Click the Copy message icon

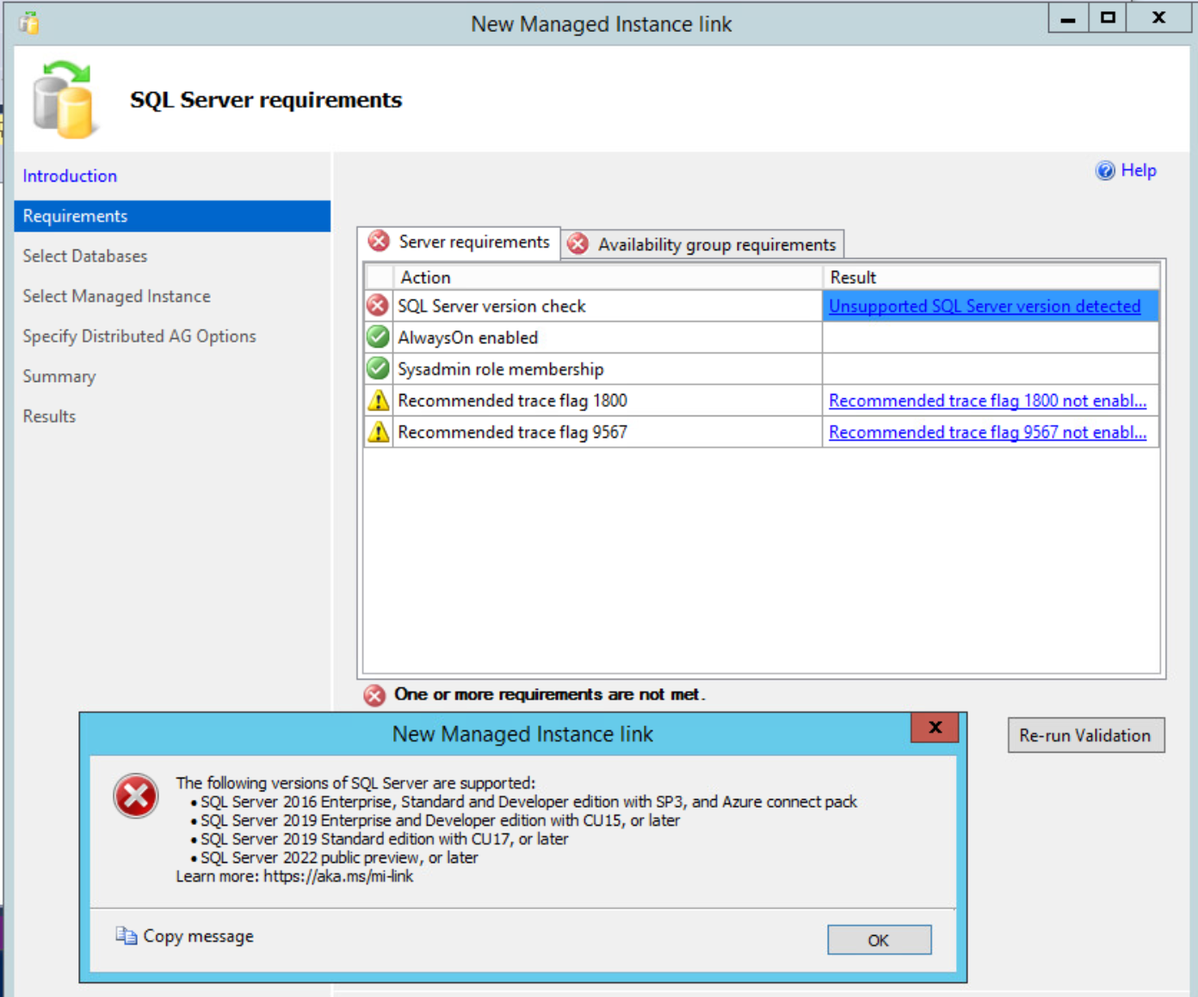(x=126, y=935)
